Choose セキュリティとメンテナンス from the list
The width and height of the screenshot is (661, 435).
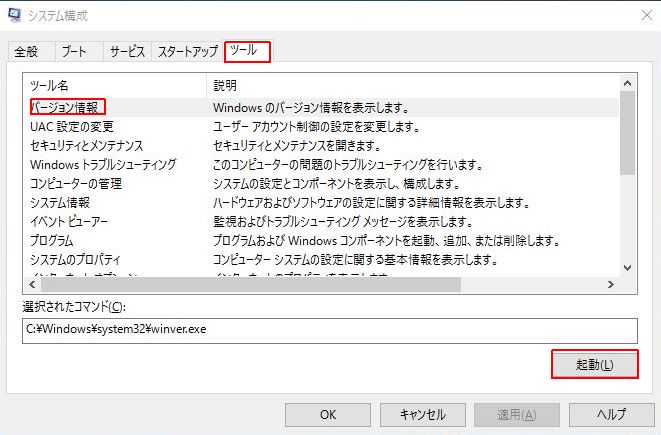click(86, 145)
